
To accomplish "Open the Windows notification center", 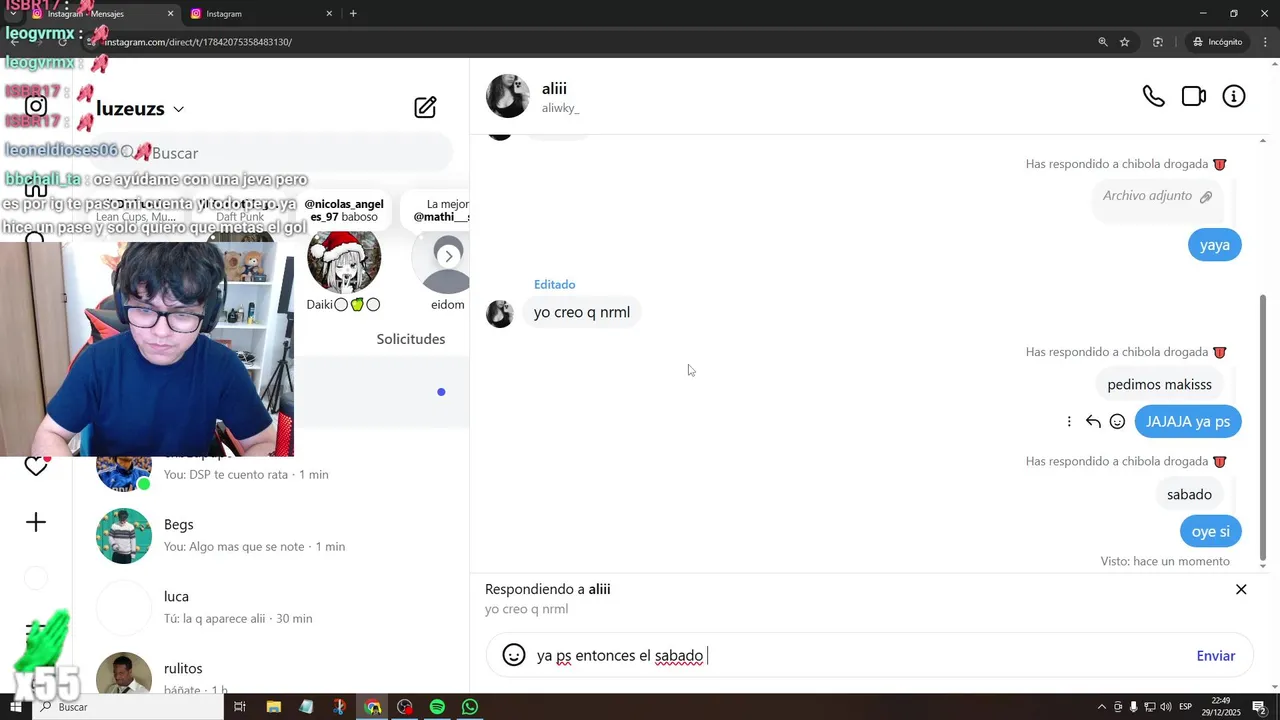I will (x=1260, y=707).
